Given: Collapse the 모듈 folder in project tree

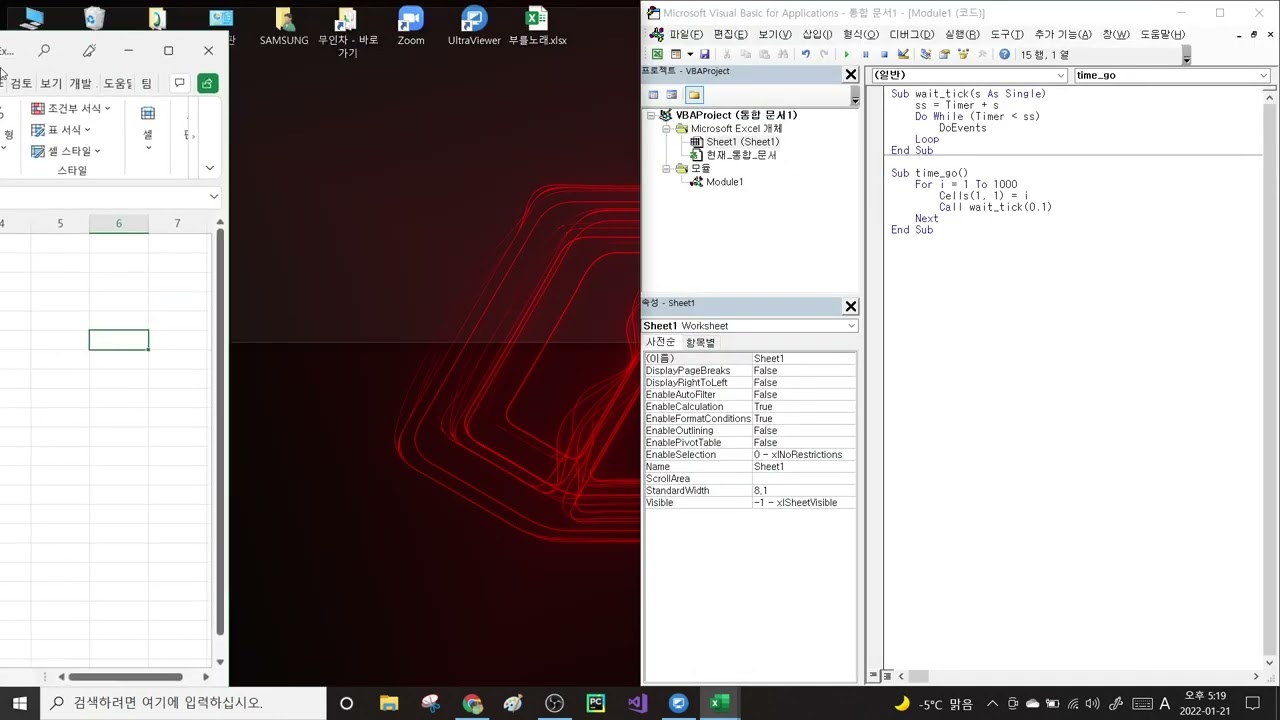Looking at the screenshot, I should pyautogui.click(x=666, y=168).
